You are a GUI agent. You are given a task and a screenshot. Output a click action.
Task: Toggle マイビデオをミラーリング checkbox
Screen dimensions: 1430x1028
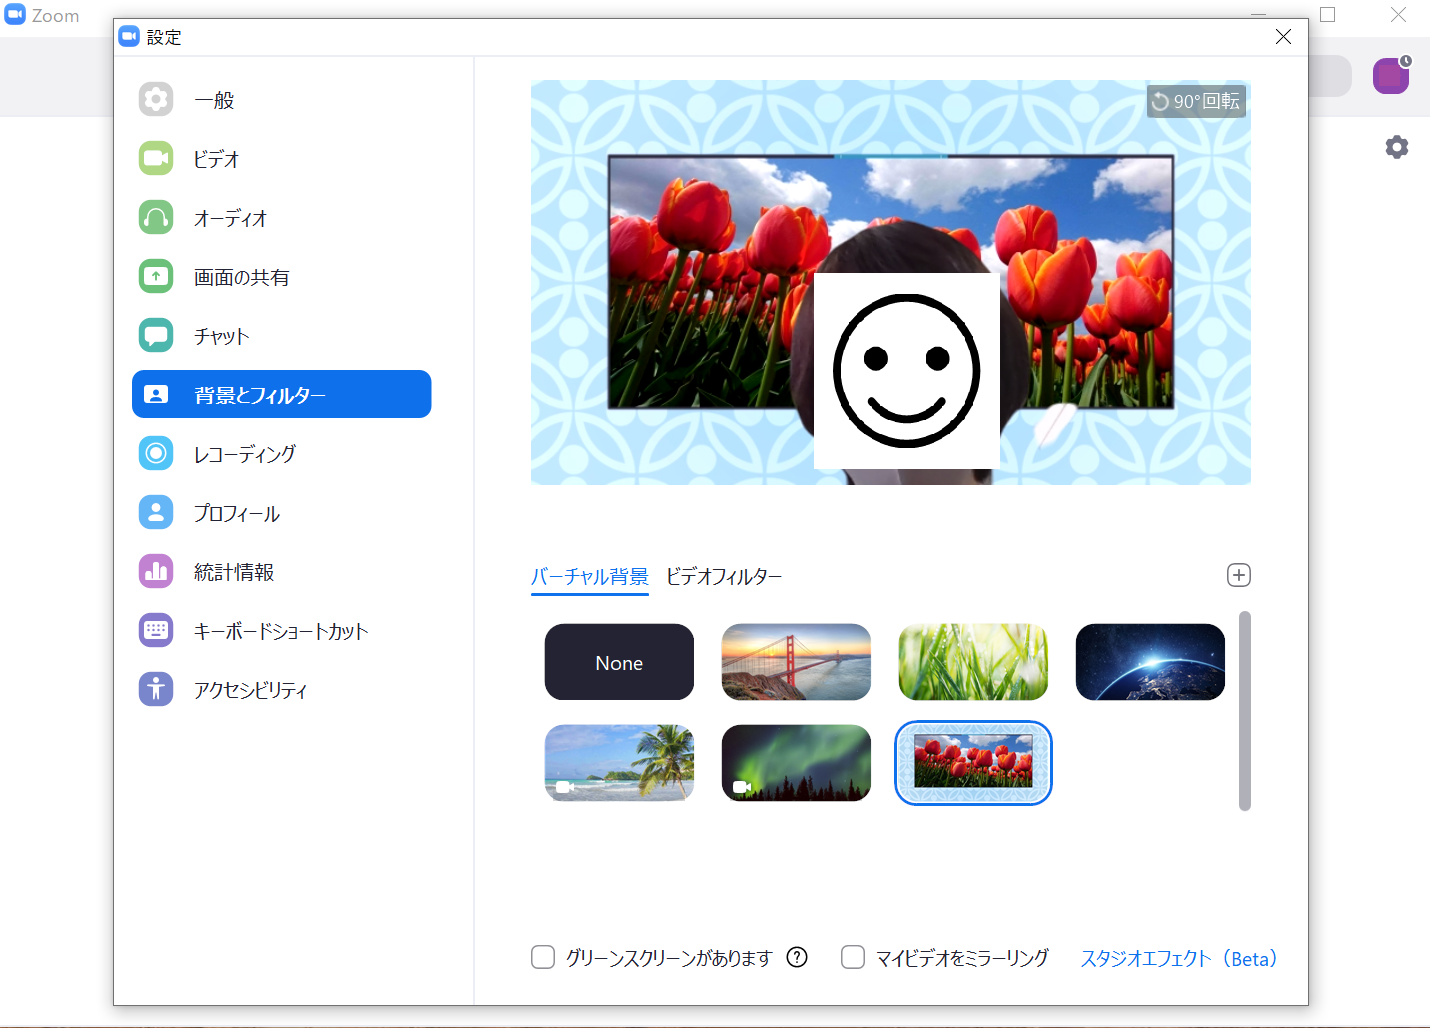[853, 957]
